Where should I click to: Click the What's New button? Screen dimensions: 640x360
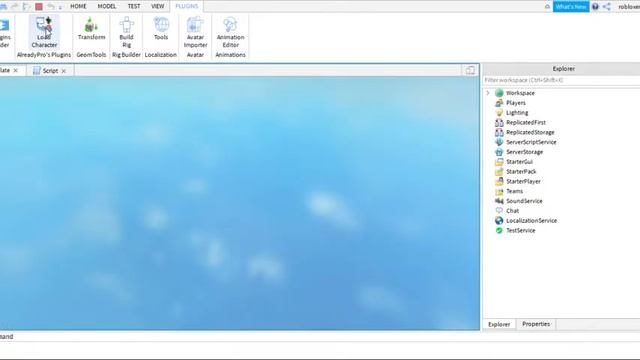pyautogui.click(x=571, y=7)
